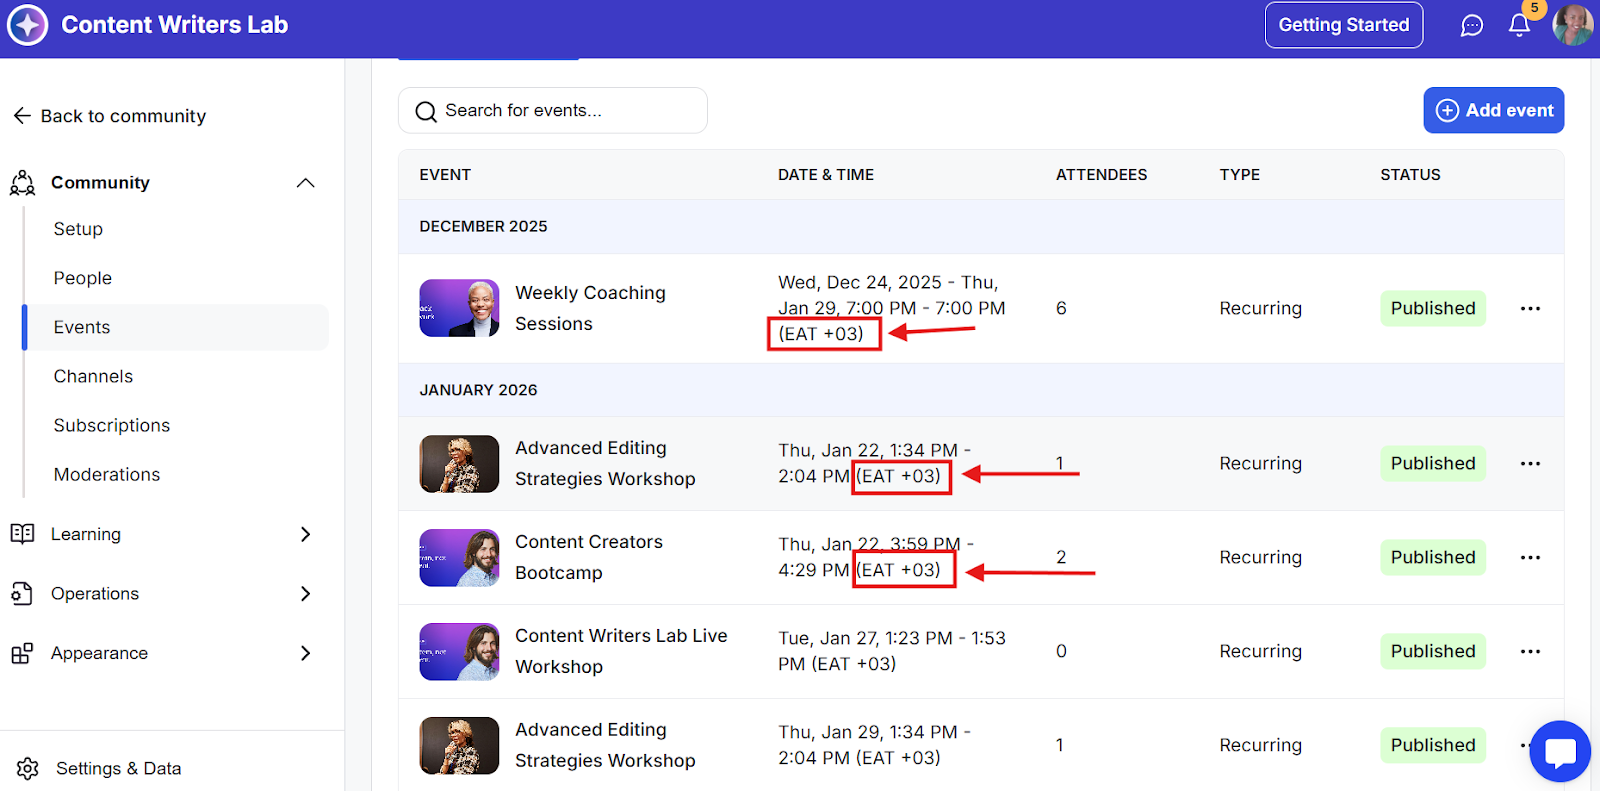This screenshot has height=791, width=1600.
Task: Click the search magnifier icon
Action: pyautogui.click(x=426, y=111)
